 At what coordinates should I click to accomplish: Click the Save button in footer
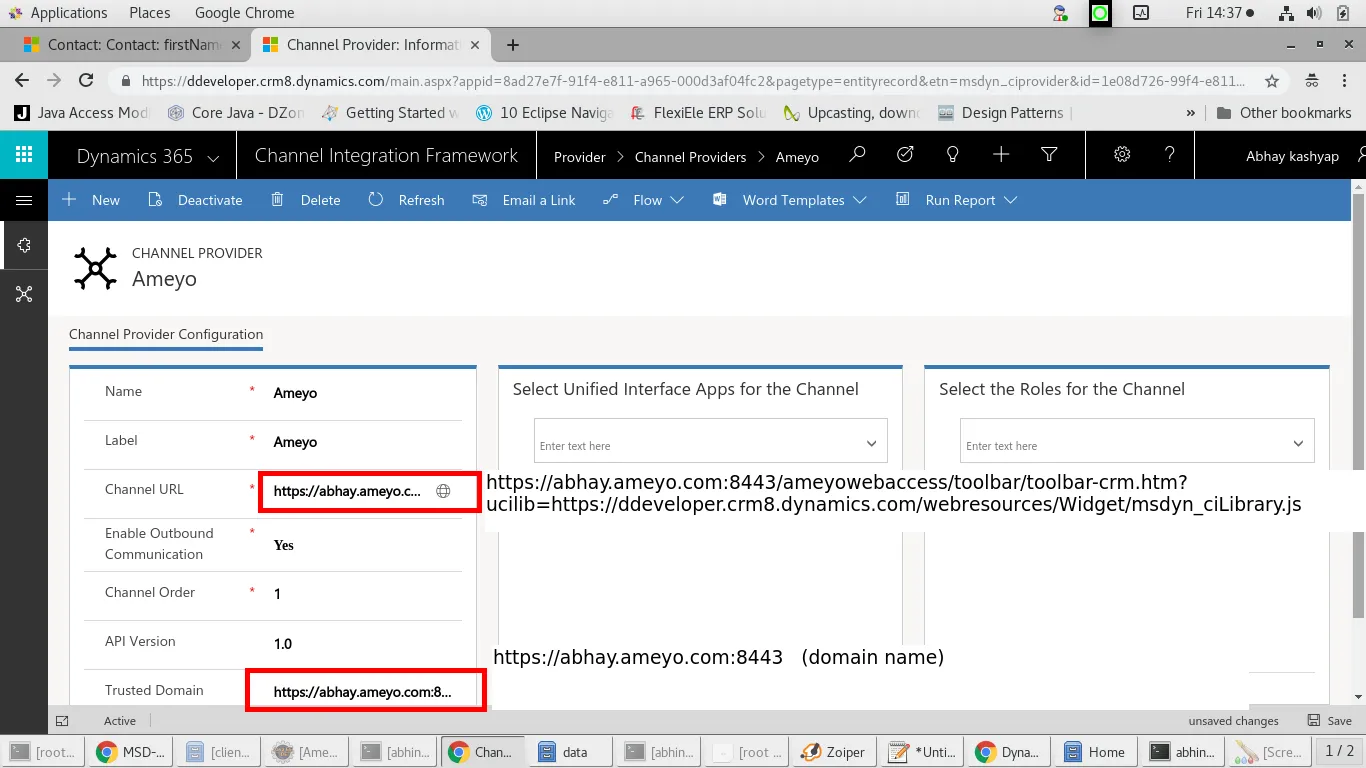click(x=1330, y=720)
